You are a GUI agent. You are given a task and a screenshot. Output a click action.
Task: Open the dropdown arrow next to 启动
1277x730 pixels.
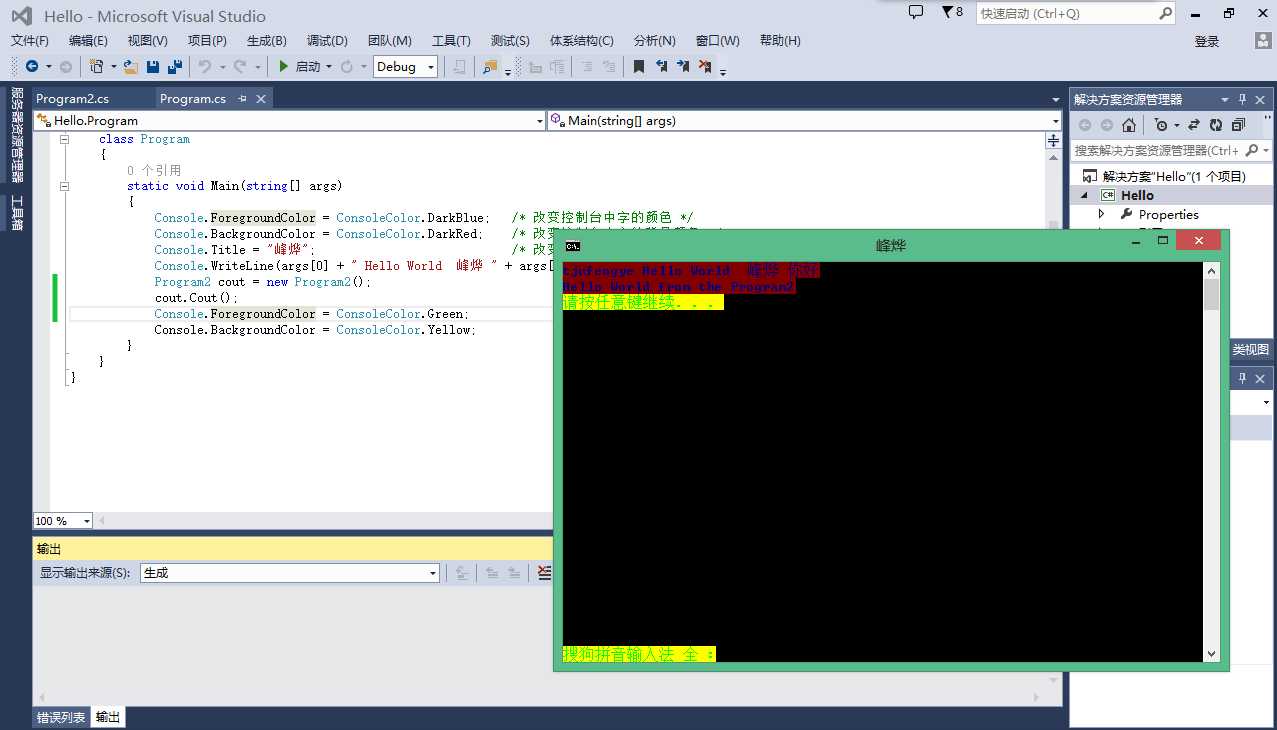coord(329,67)
